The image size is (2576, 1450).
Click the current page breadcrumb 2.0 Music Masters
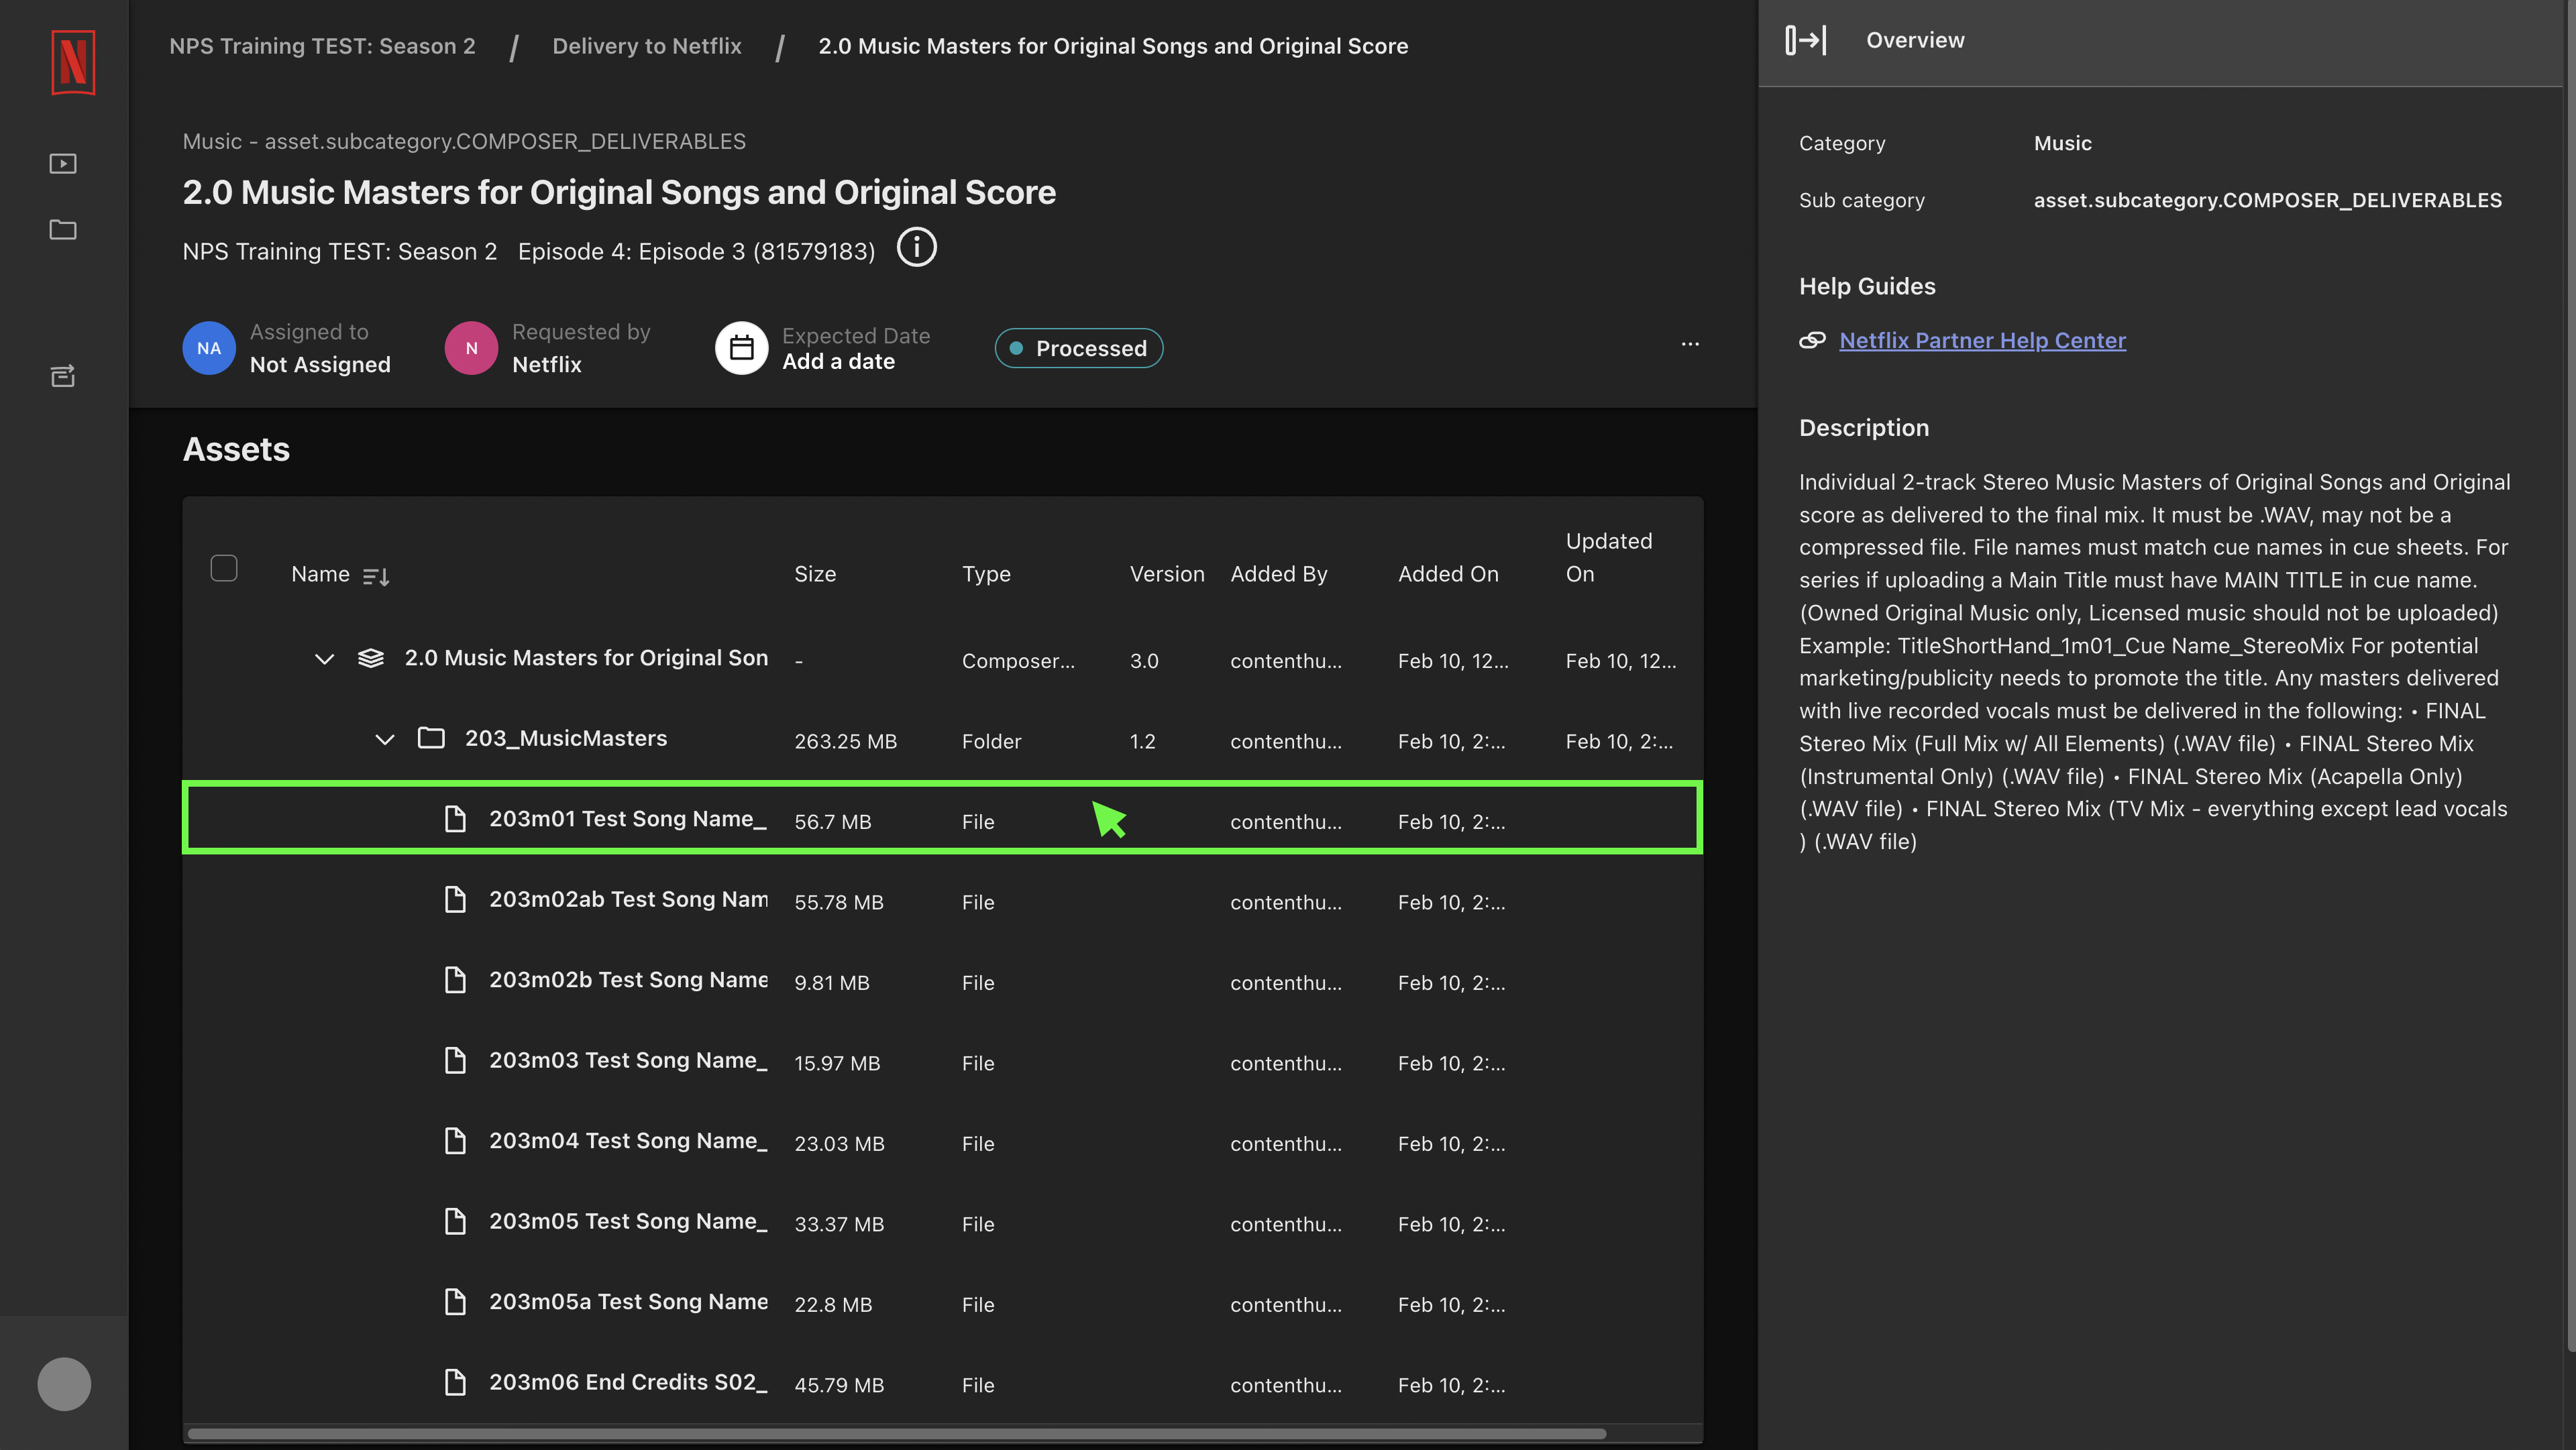[1113, 46]
